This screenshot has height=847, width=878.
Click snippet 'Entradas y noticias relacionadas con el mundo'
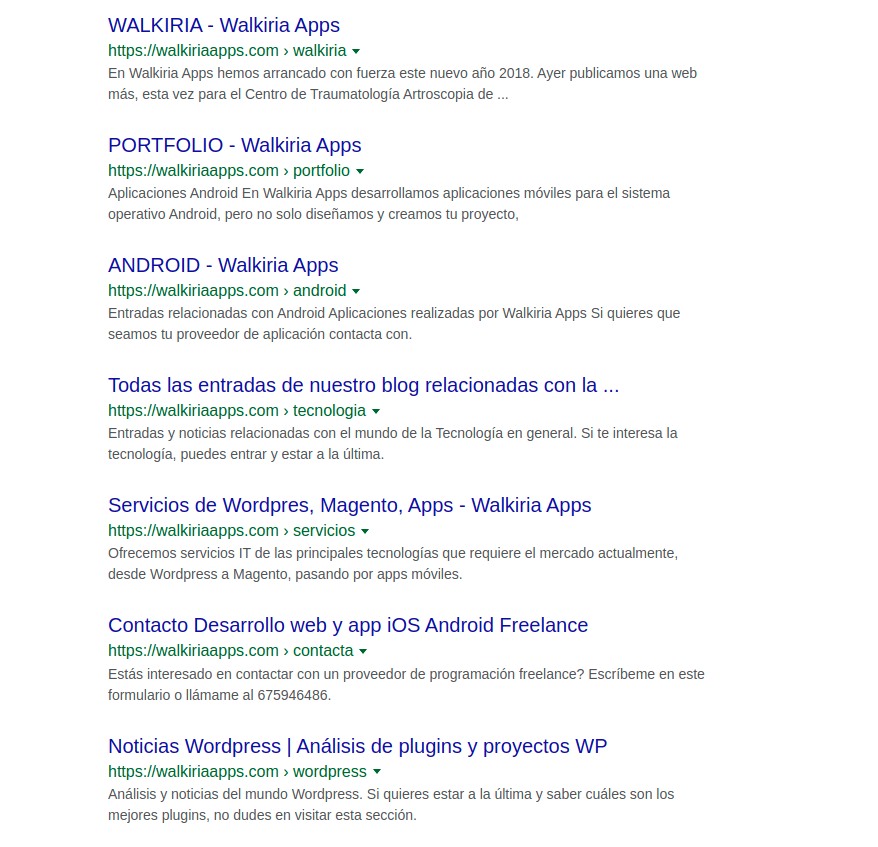click(393, 443)
